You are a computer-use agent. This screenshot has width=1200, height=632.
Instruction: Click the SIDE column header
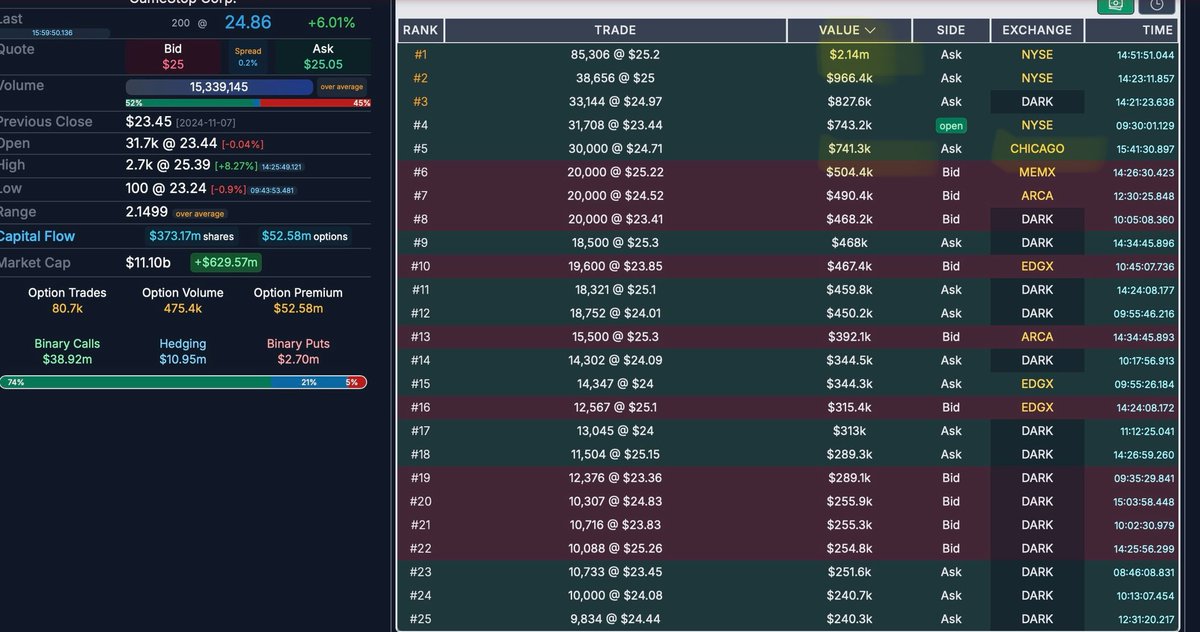click(951, 30)
